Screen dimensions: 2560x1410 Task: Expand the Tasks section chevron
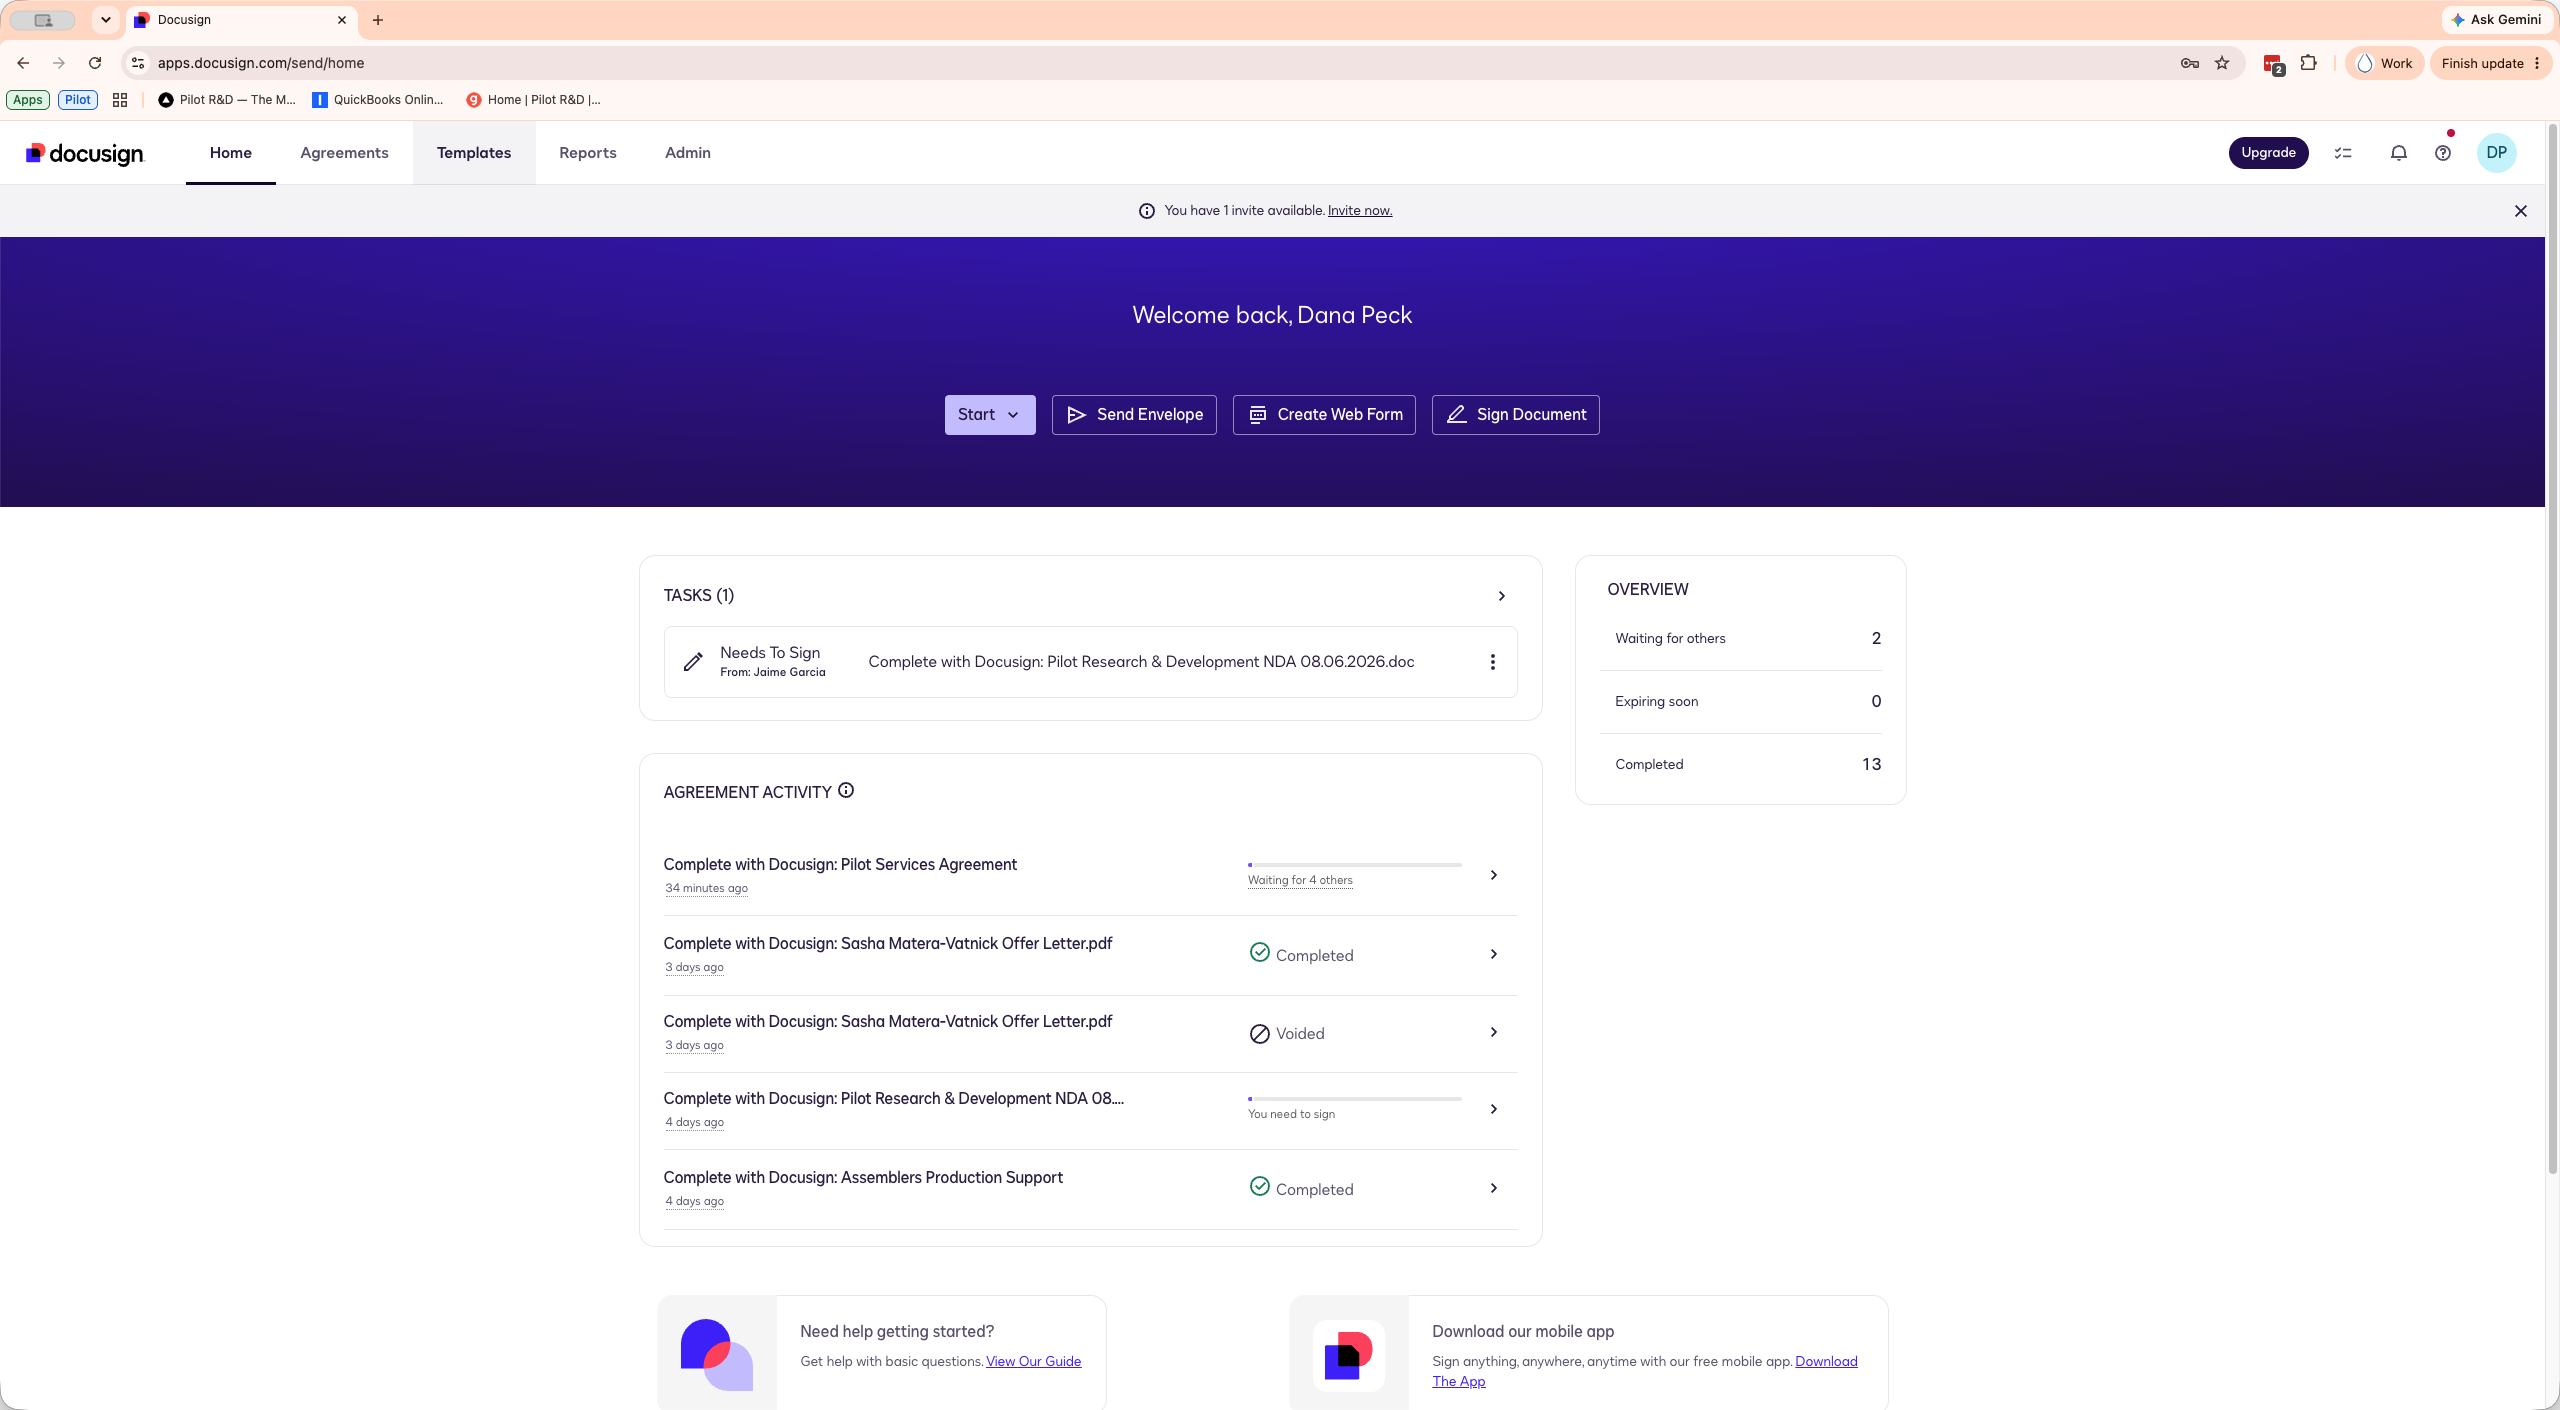click(1501, 596)
